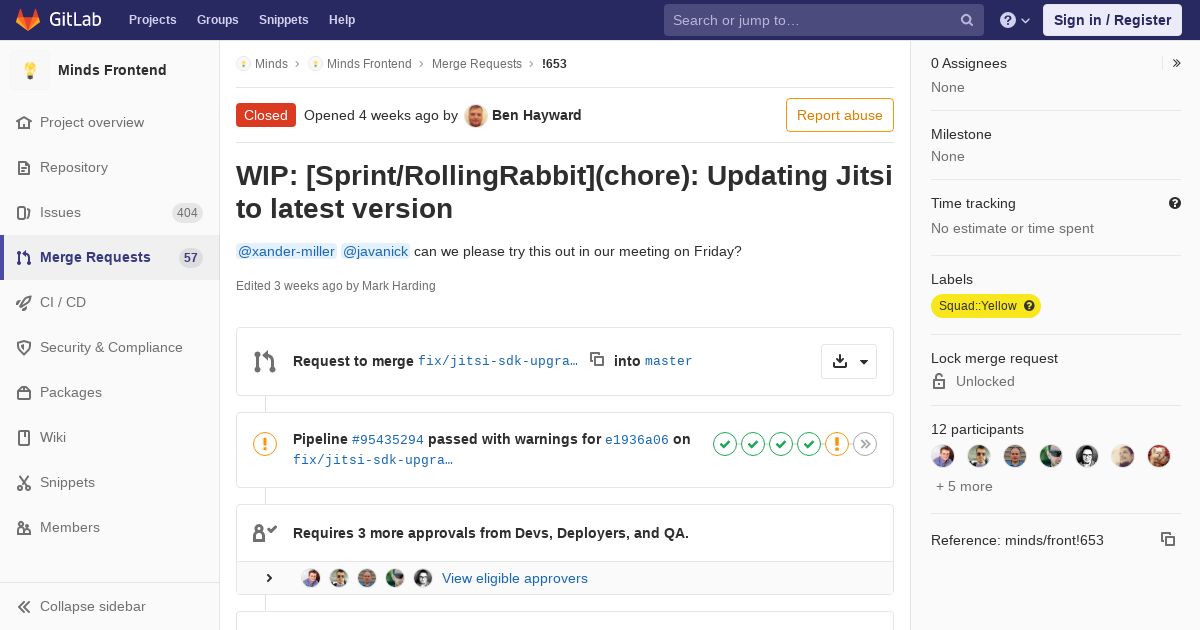Click orange warning pipeline stage icon
1200x630 pixels.
tap(837, 444)
